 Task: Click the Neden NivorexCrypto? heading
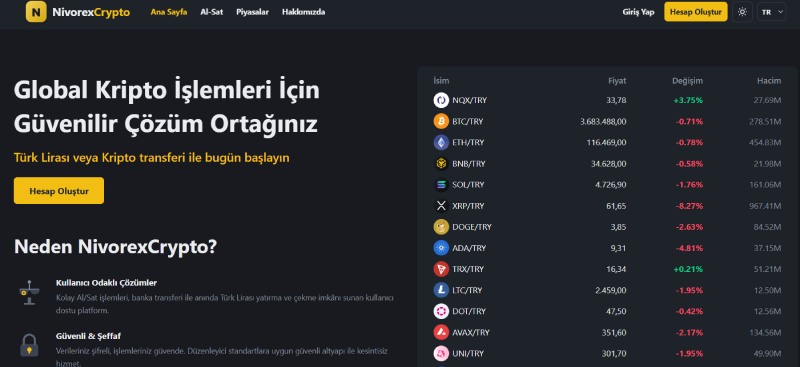(115, 247)
